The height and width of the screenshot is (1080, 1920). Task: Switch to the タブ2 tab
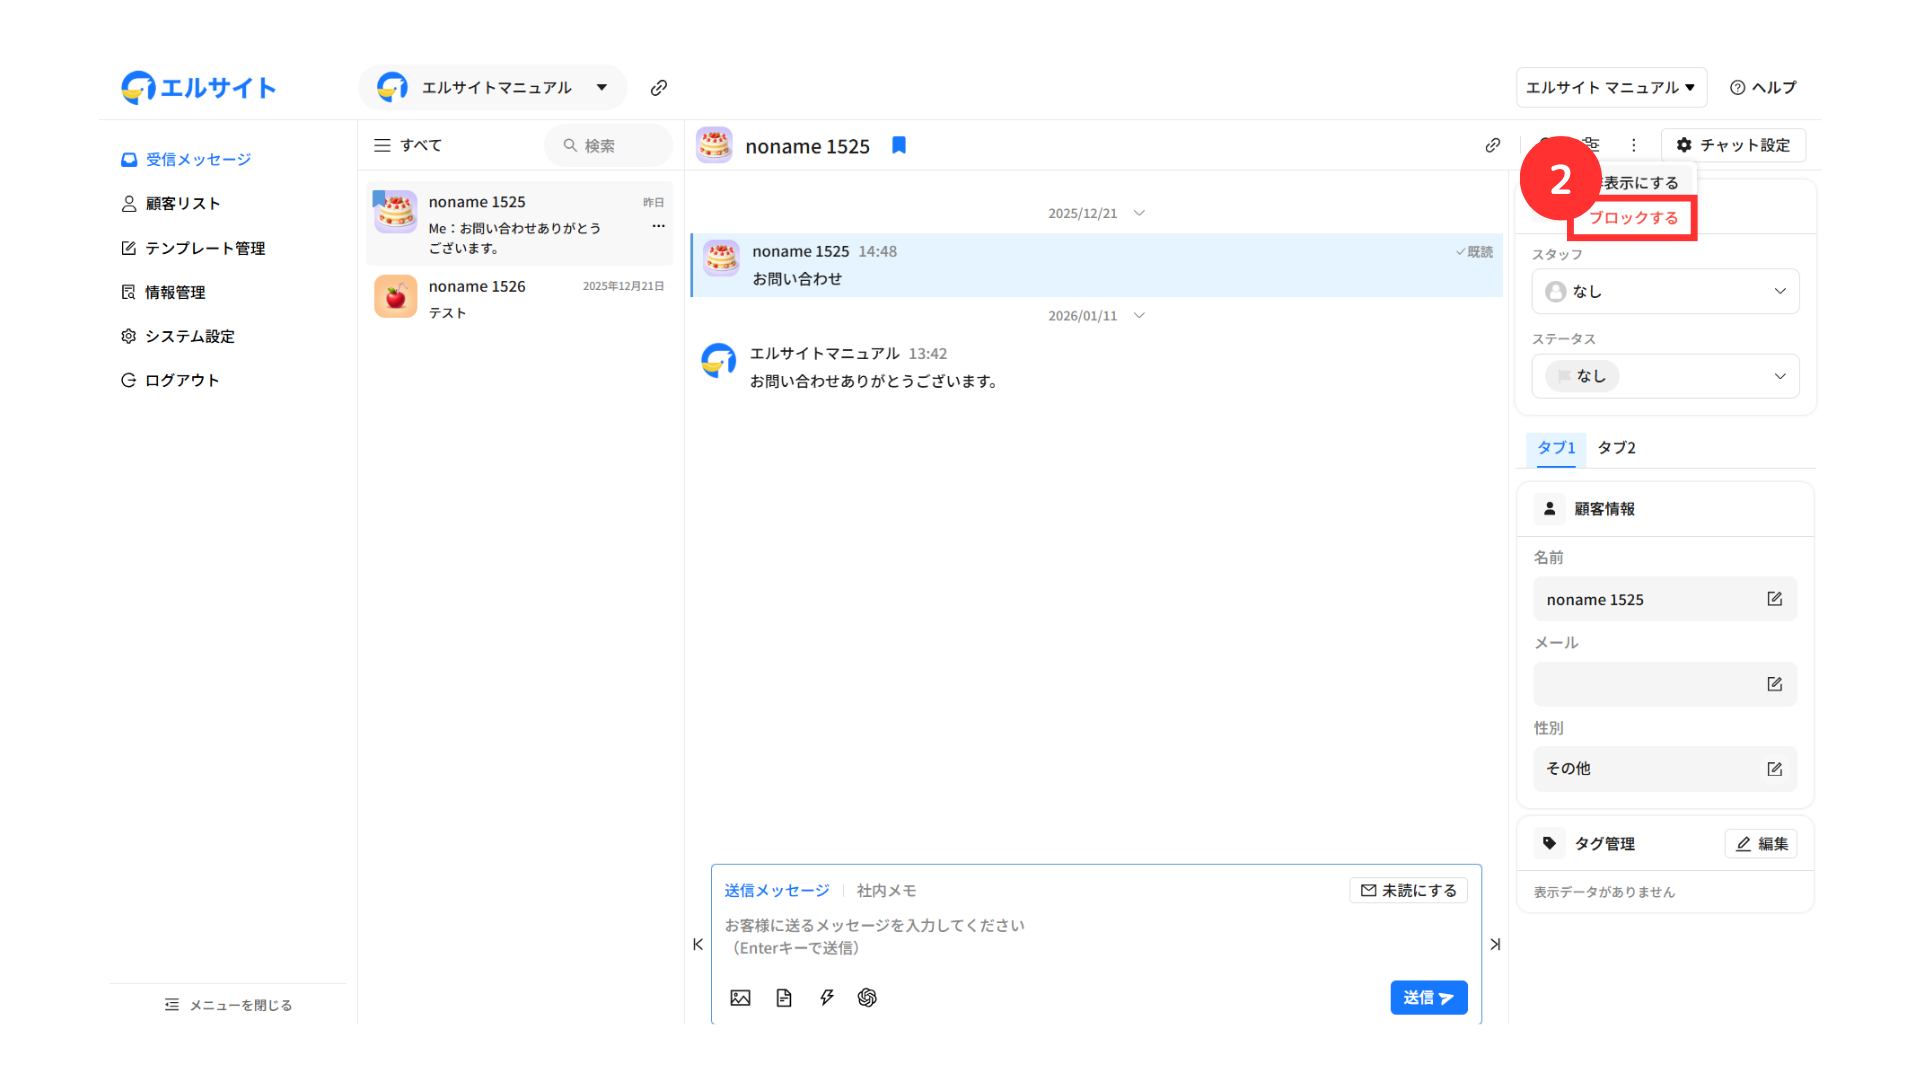tap(1616, 447)
